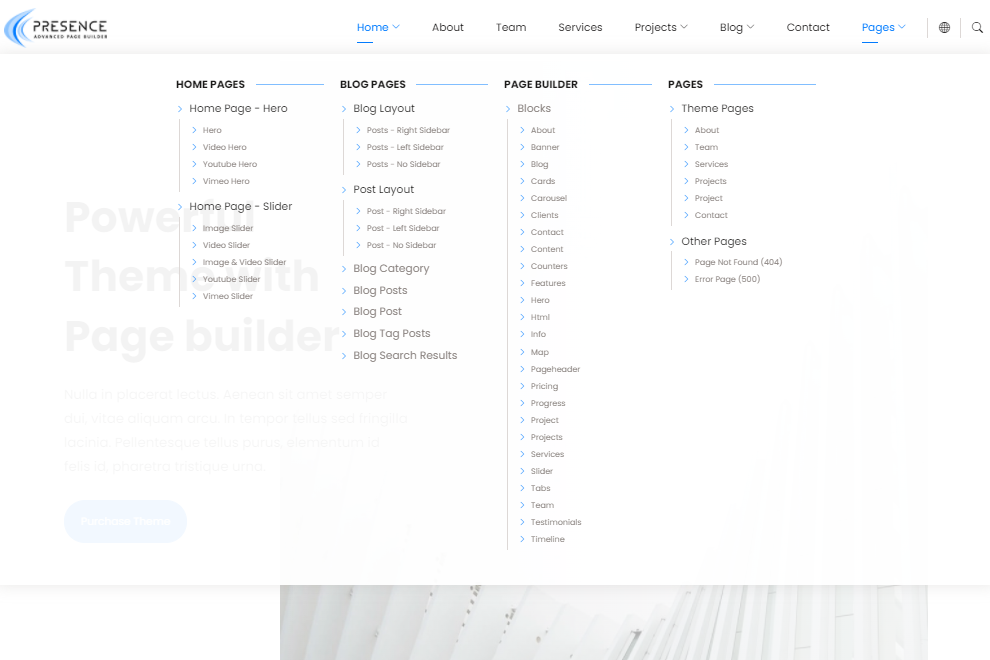Open the Pages dropdown menu
Screen dimensions: 990x660
(x=883, y=27)
